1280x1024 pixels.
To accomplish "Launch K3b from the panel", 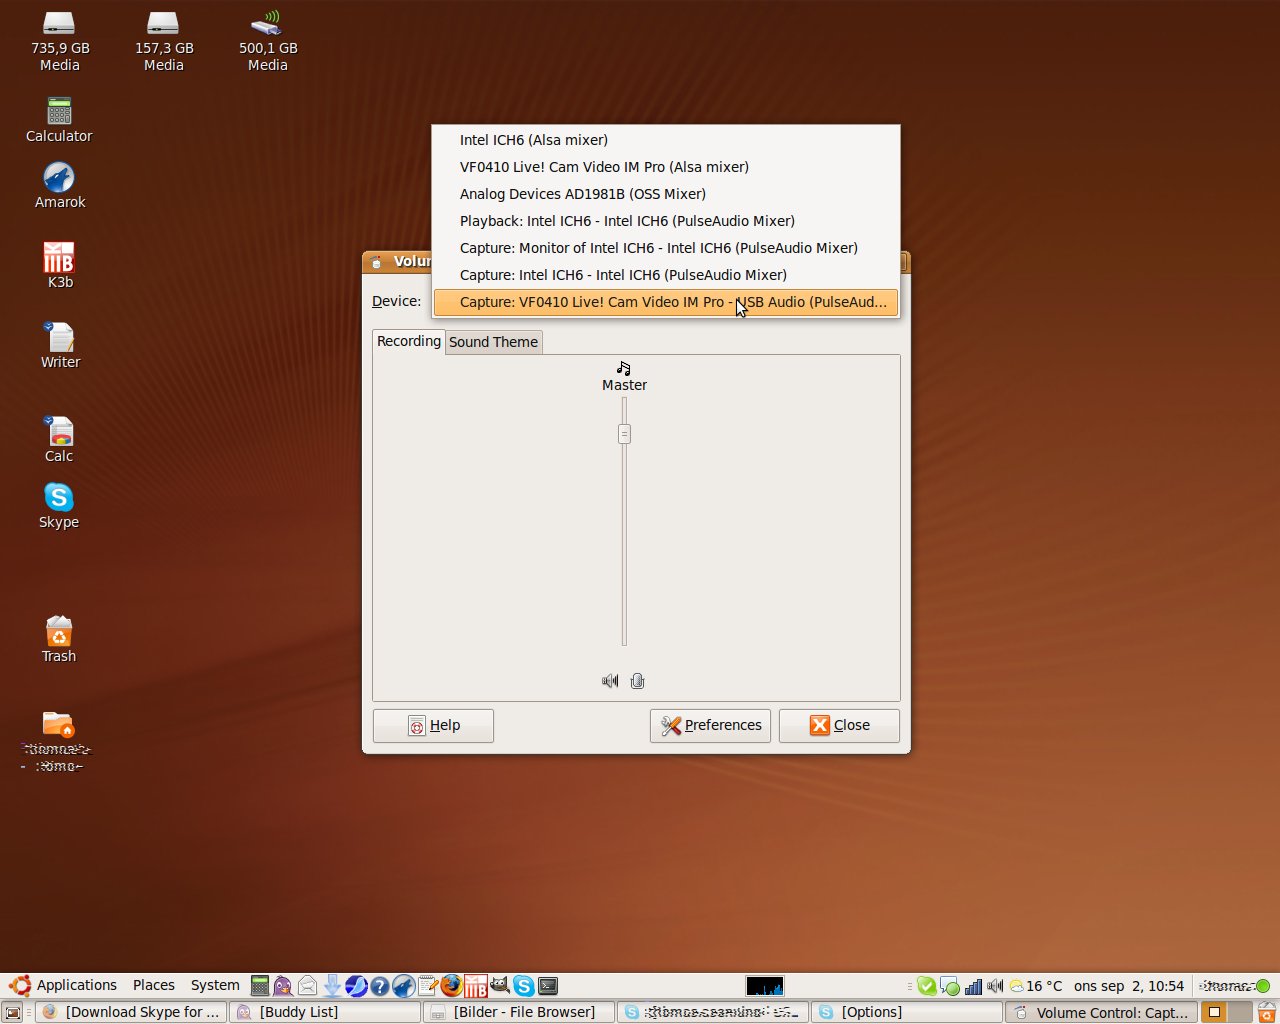I will (x=476, y=986).
